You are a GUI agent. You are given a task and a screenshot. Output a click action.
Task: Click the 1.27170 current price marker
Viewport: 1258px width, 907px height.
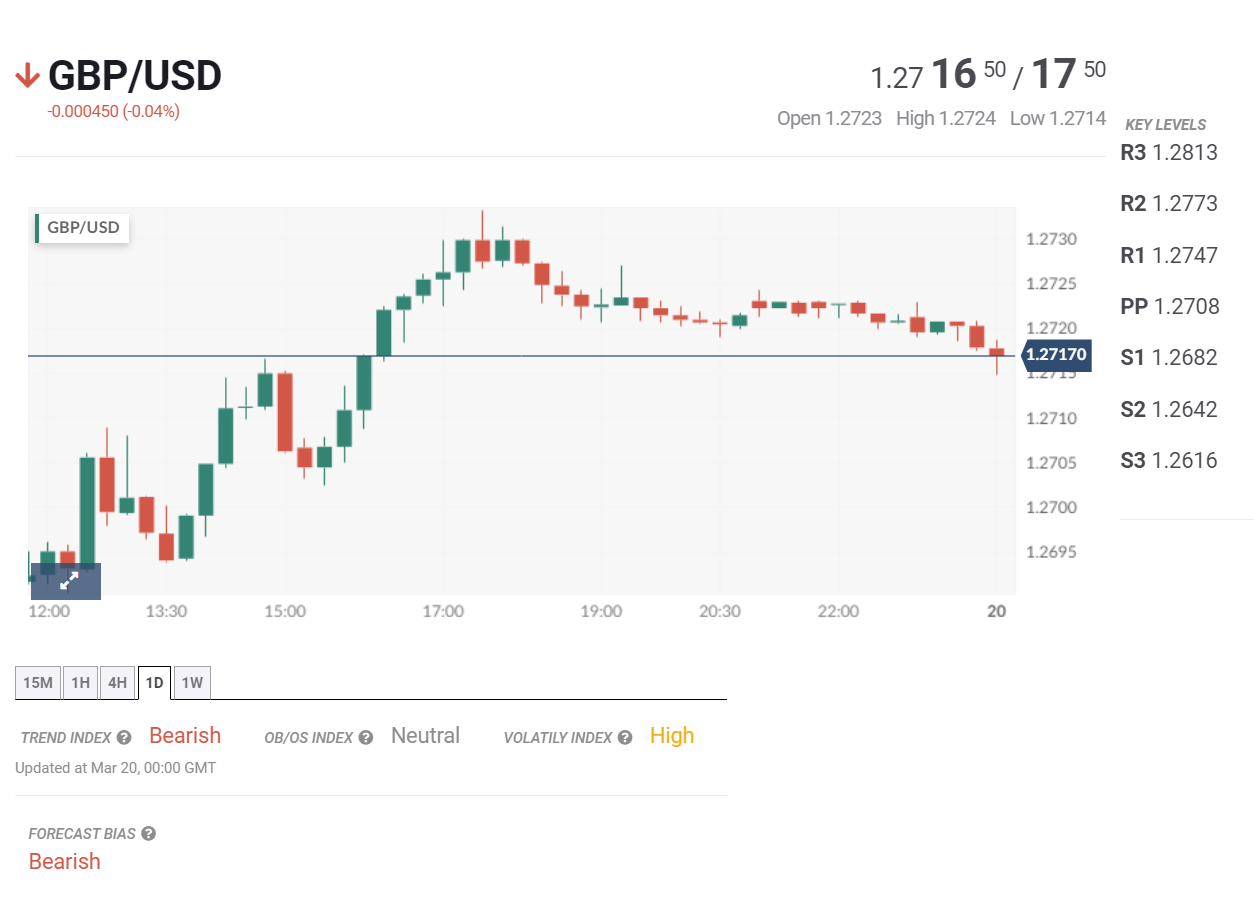click(x=1056, y=355)
